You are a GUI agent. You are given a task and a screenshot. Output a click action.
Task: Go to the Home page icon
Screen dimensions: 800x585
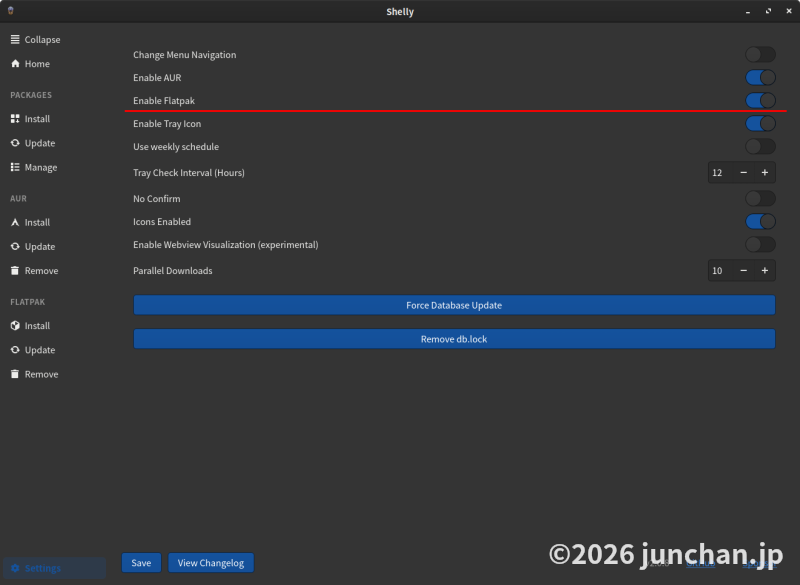pyautogui.click(x=15, y=64)
